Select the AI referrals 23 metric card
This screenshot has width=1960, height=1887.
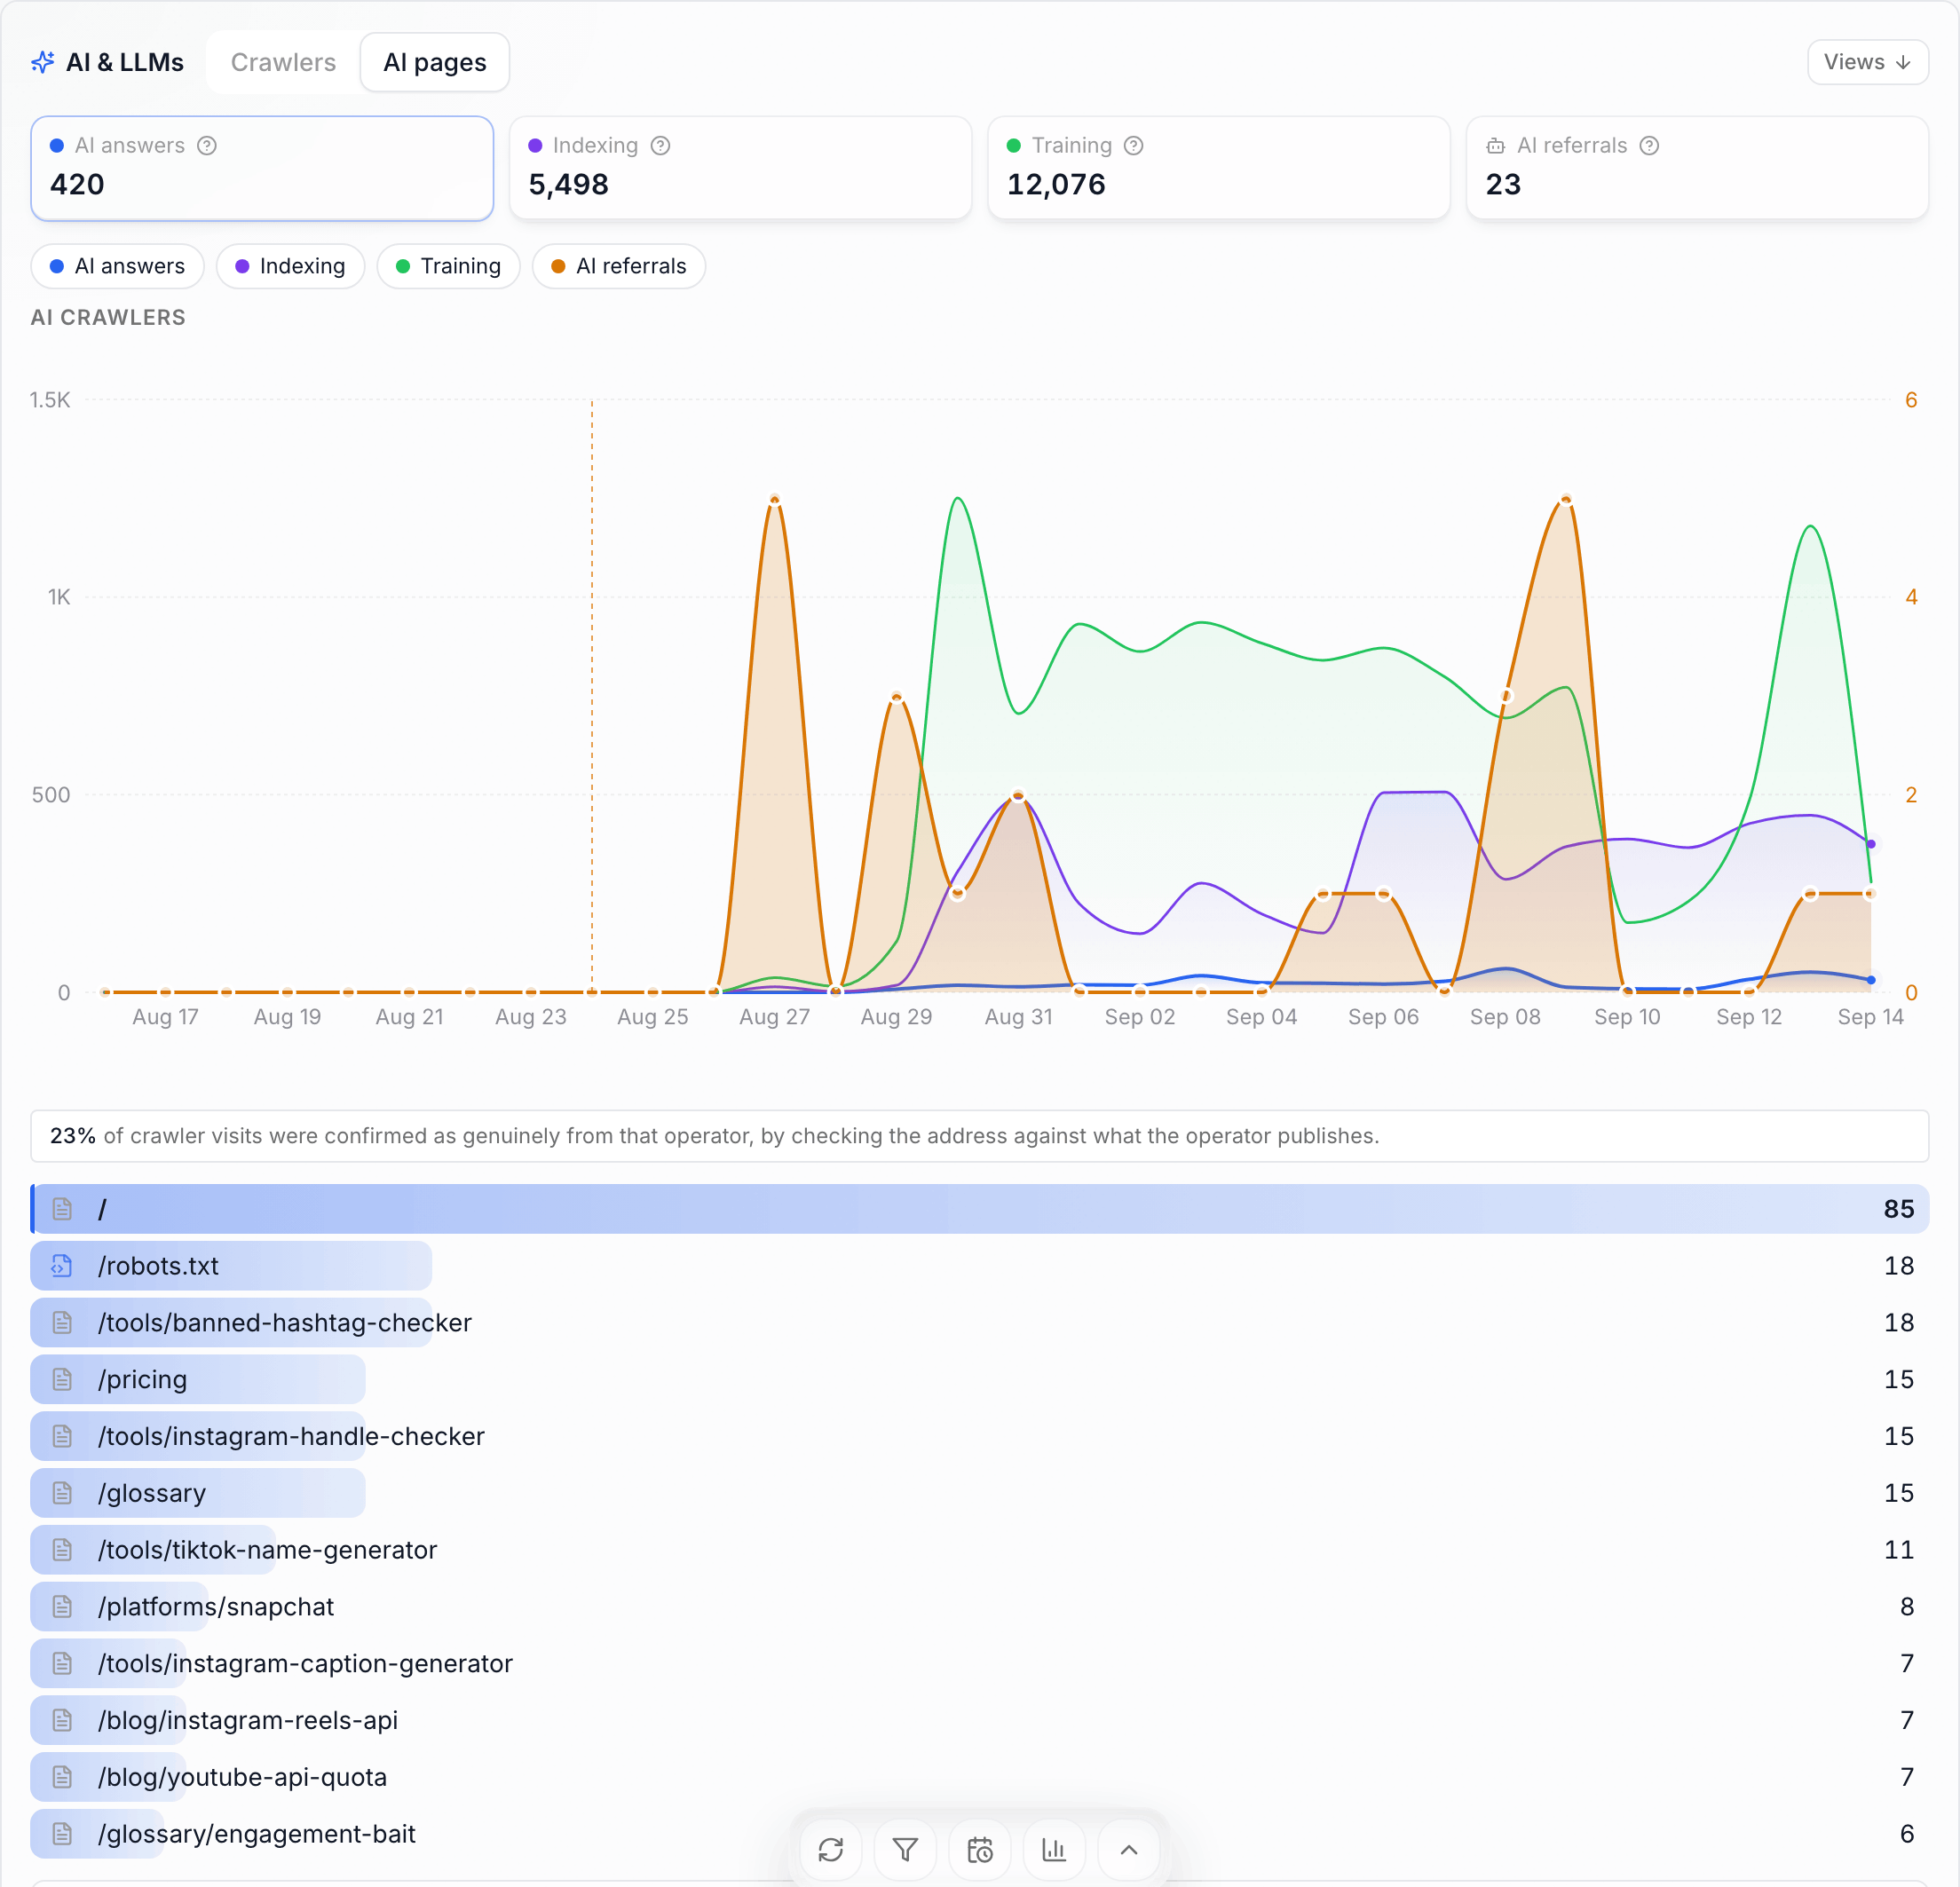click(1697, 168)
